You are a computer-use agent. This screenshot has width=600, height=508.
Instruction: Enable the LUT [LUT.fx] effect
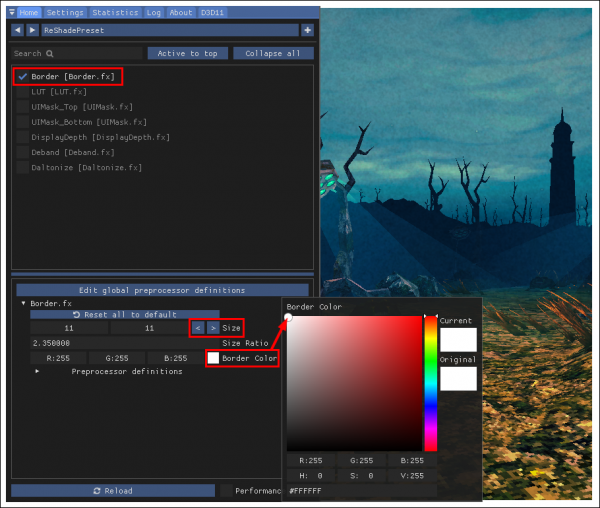coord(23,91)
